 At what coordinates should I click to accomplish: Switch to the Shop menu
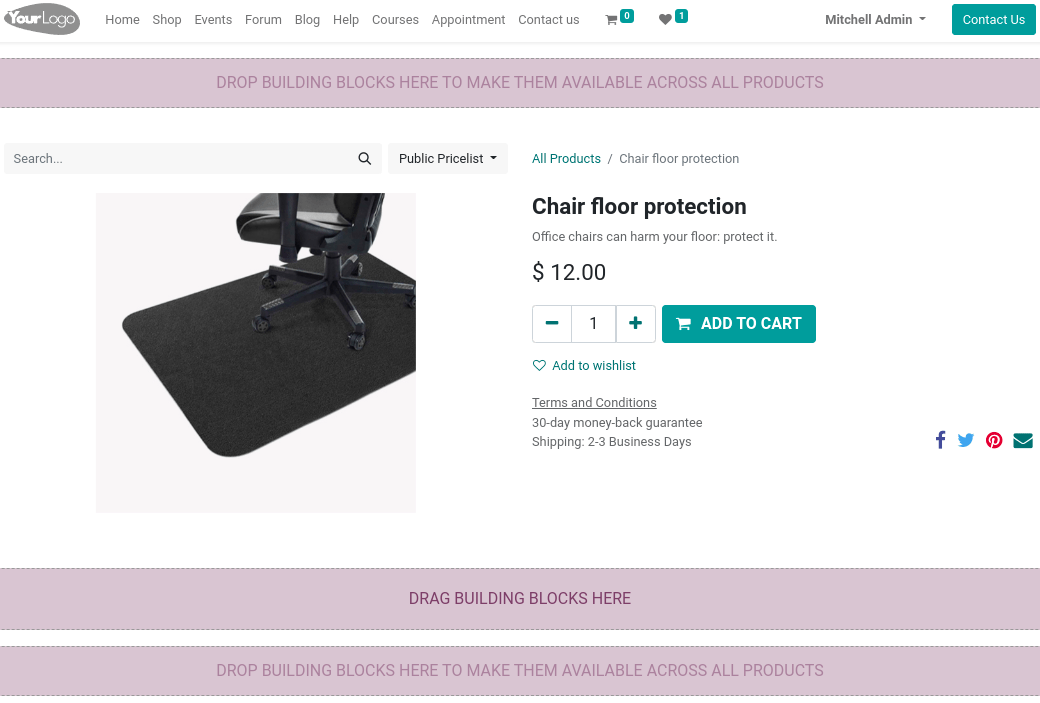[x=166, y=19]
